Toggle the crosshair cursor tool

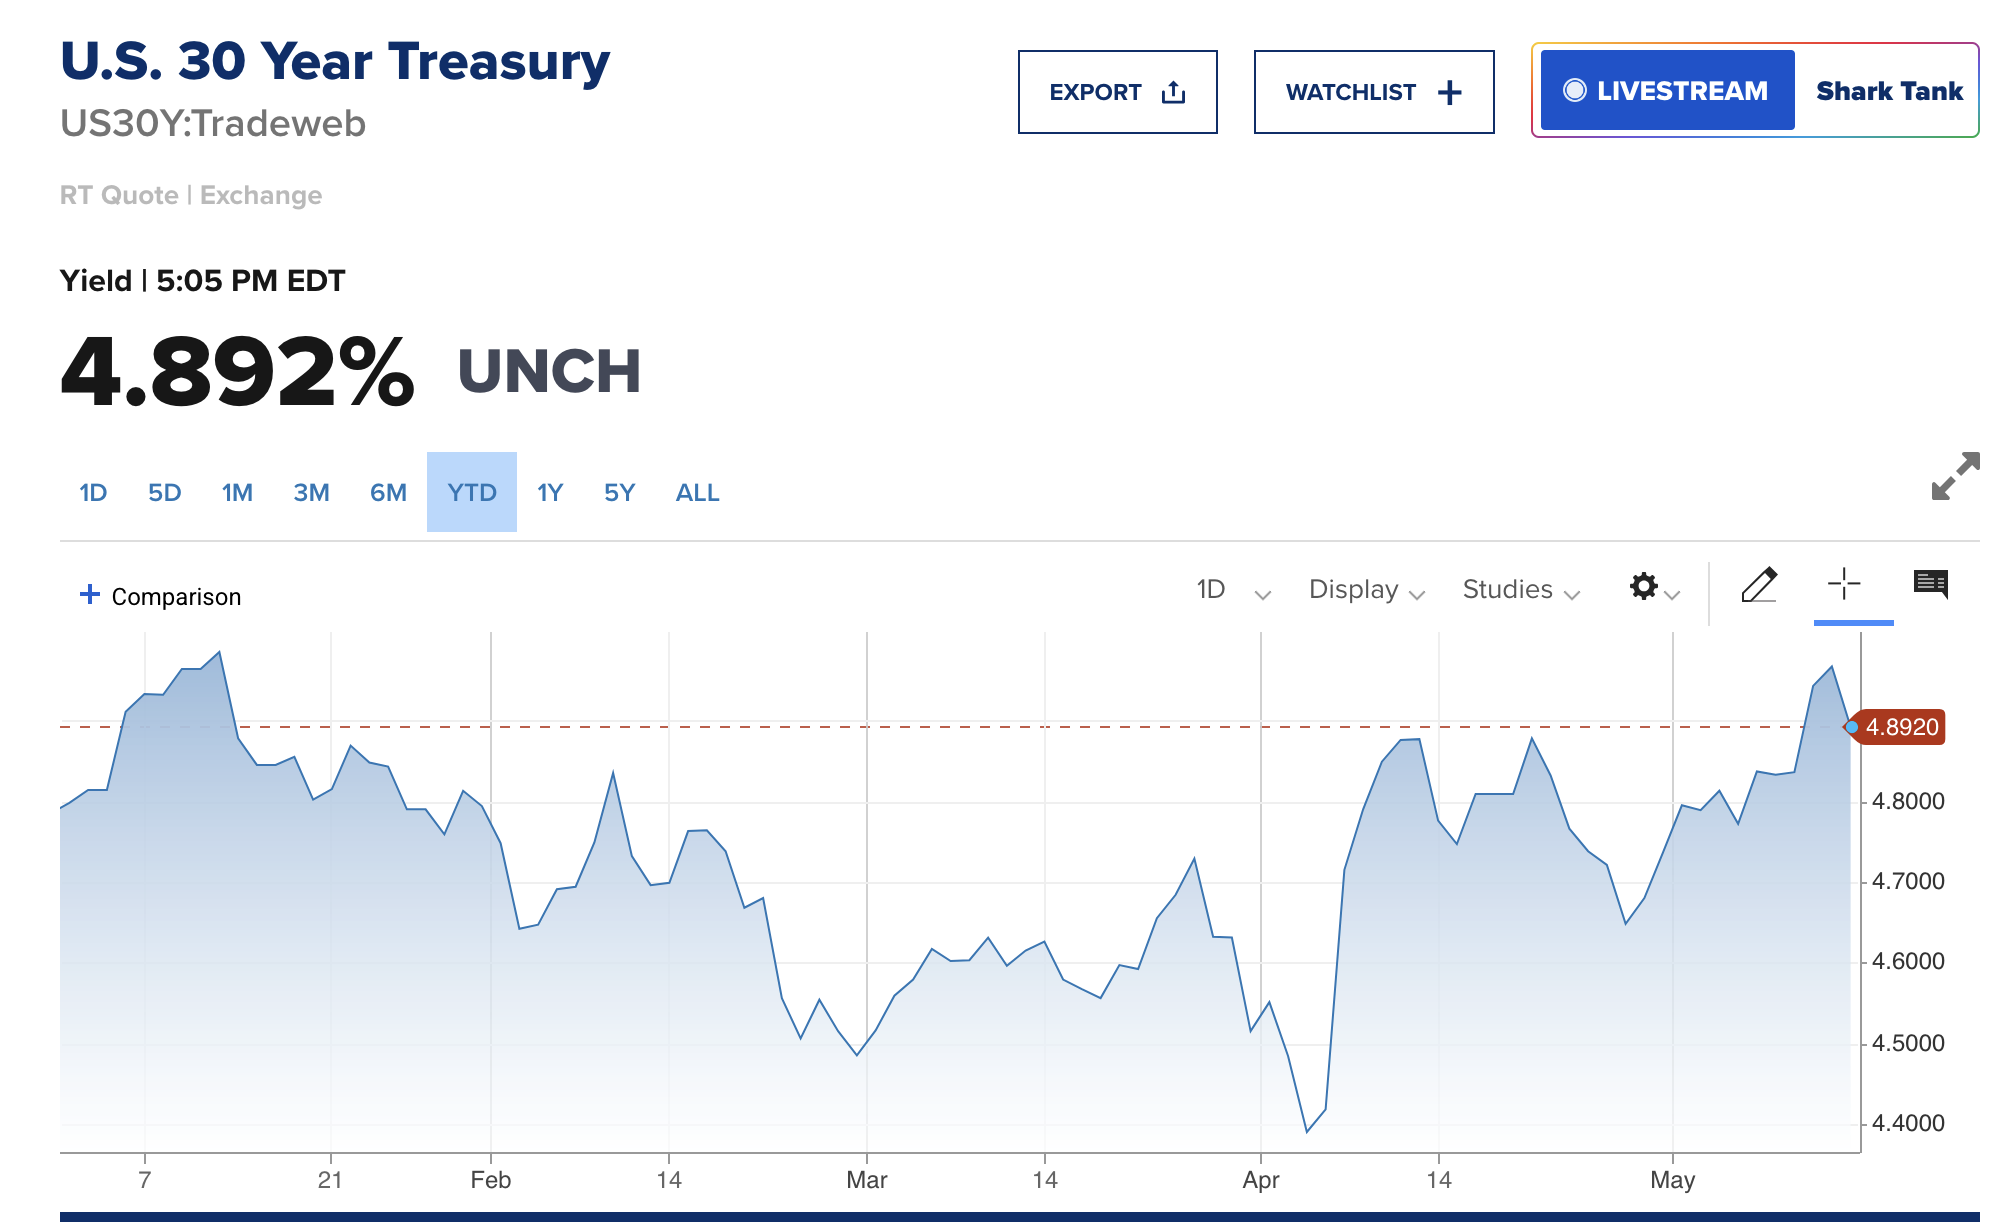(1843, 584)
